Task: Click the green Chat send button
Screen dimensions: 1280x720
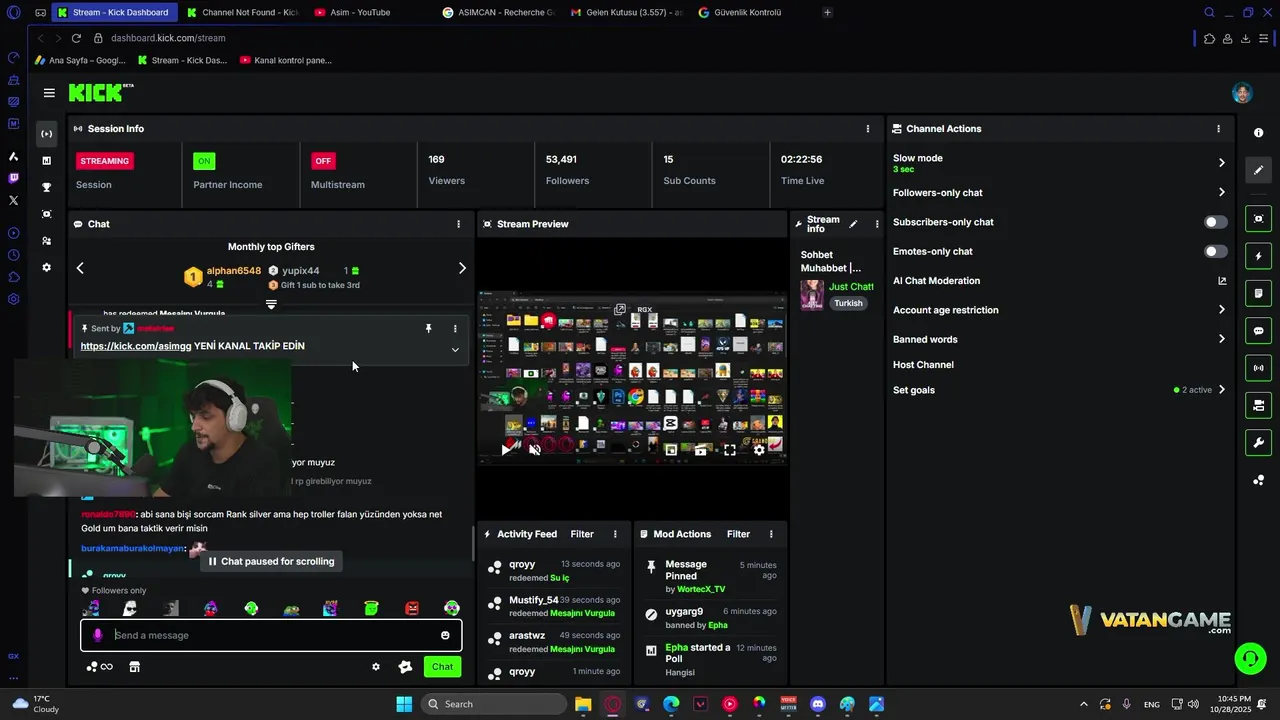Action: 442,667
